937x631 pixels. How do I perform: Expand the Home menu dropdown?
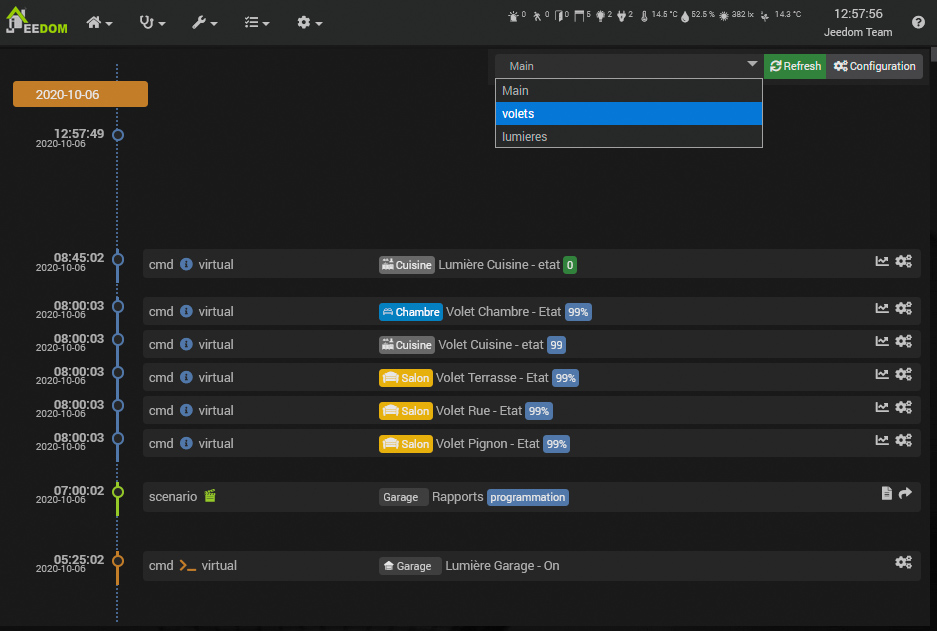[x=100, y=22]
